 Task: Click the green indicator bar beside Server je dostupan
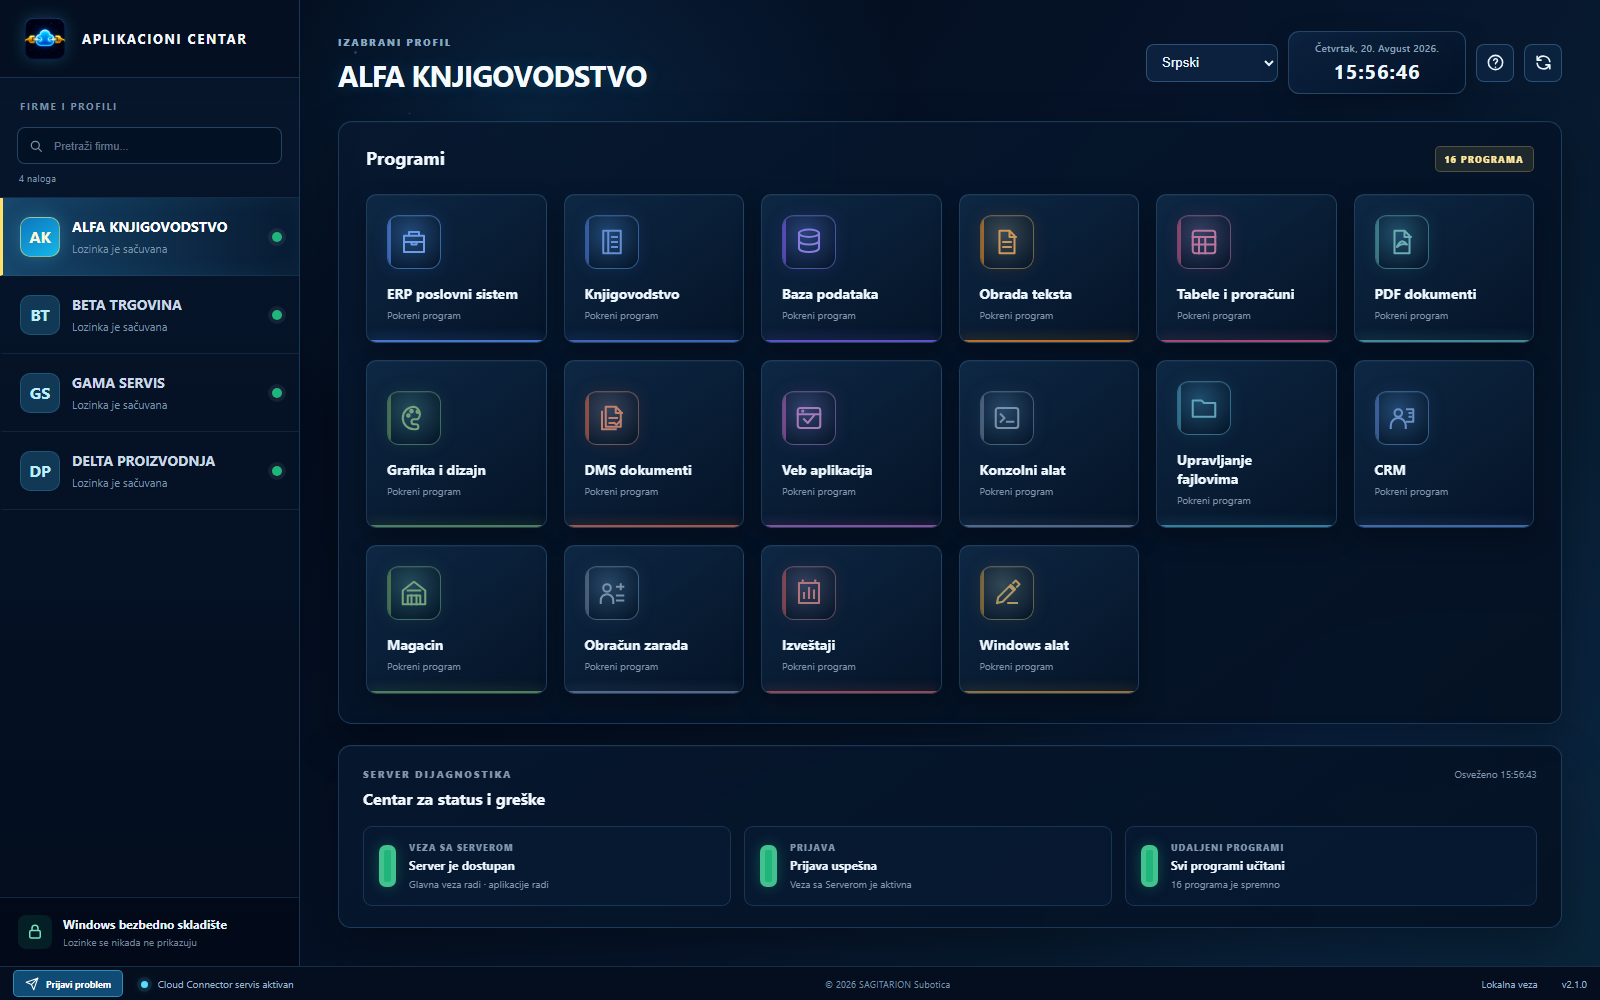[x=387, y=866]
